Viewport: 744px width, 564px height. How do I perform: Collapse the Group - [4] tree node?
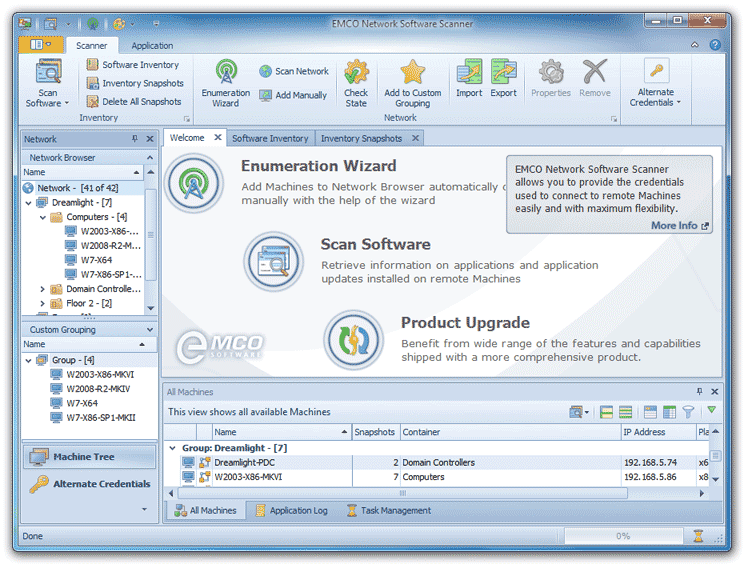tap(28, 361)
